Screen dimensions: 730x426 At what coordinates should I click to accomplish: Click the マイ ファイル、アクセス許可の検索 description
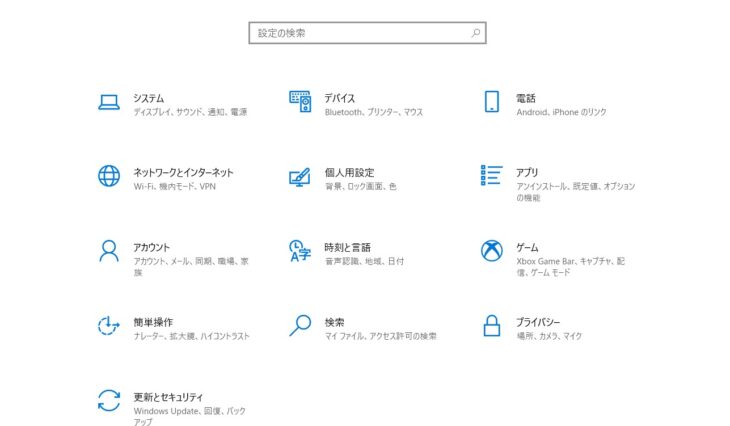click(381, 336)
